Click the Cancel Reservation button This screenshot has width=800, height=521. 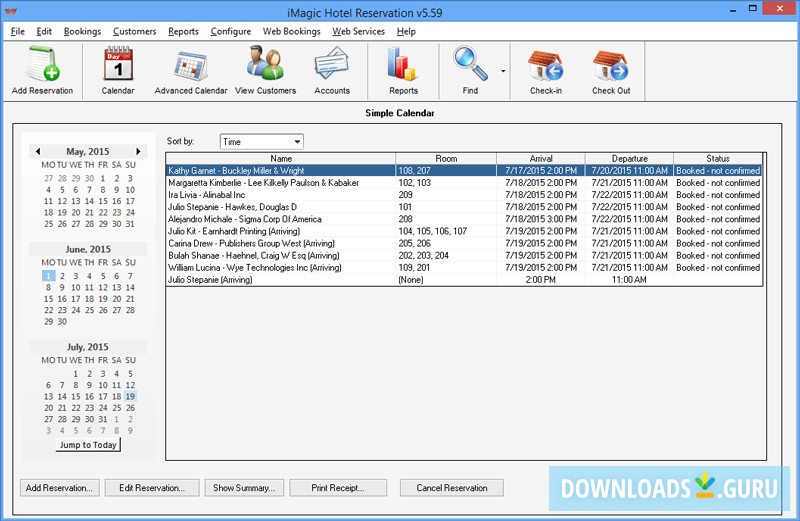coord(452,488)
